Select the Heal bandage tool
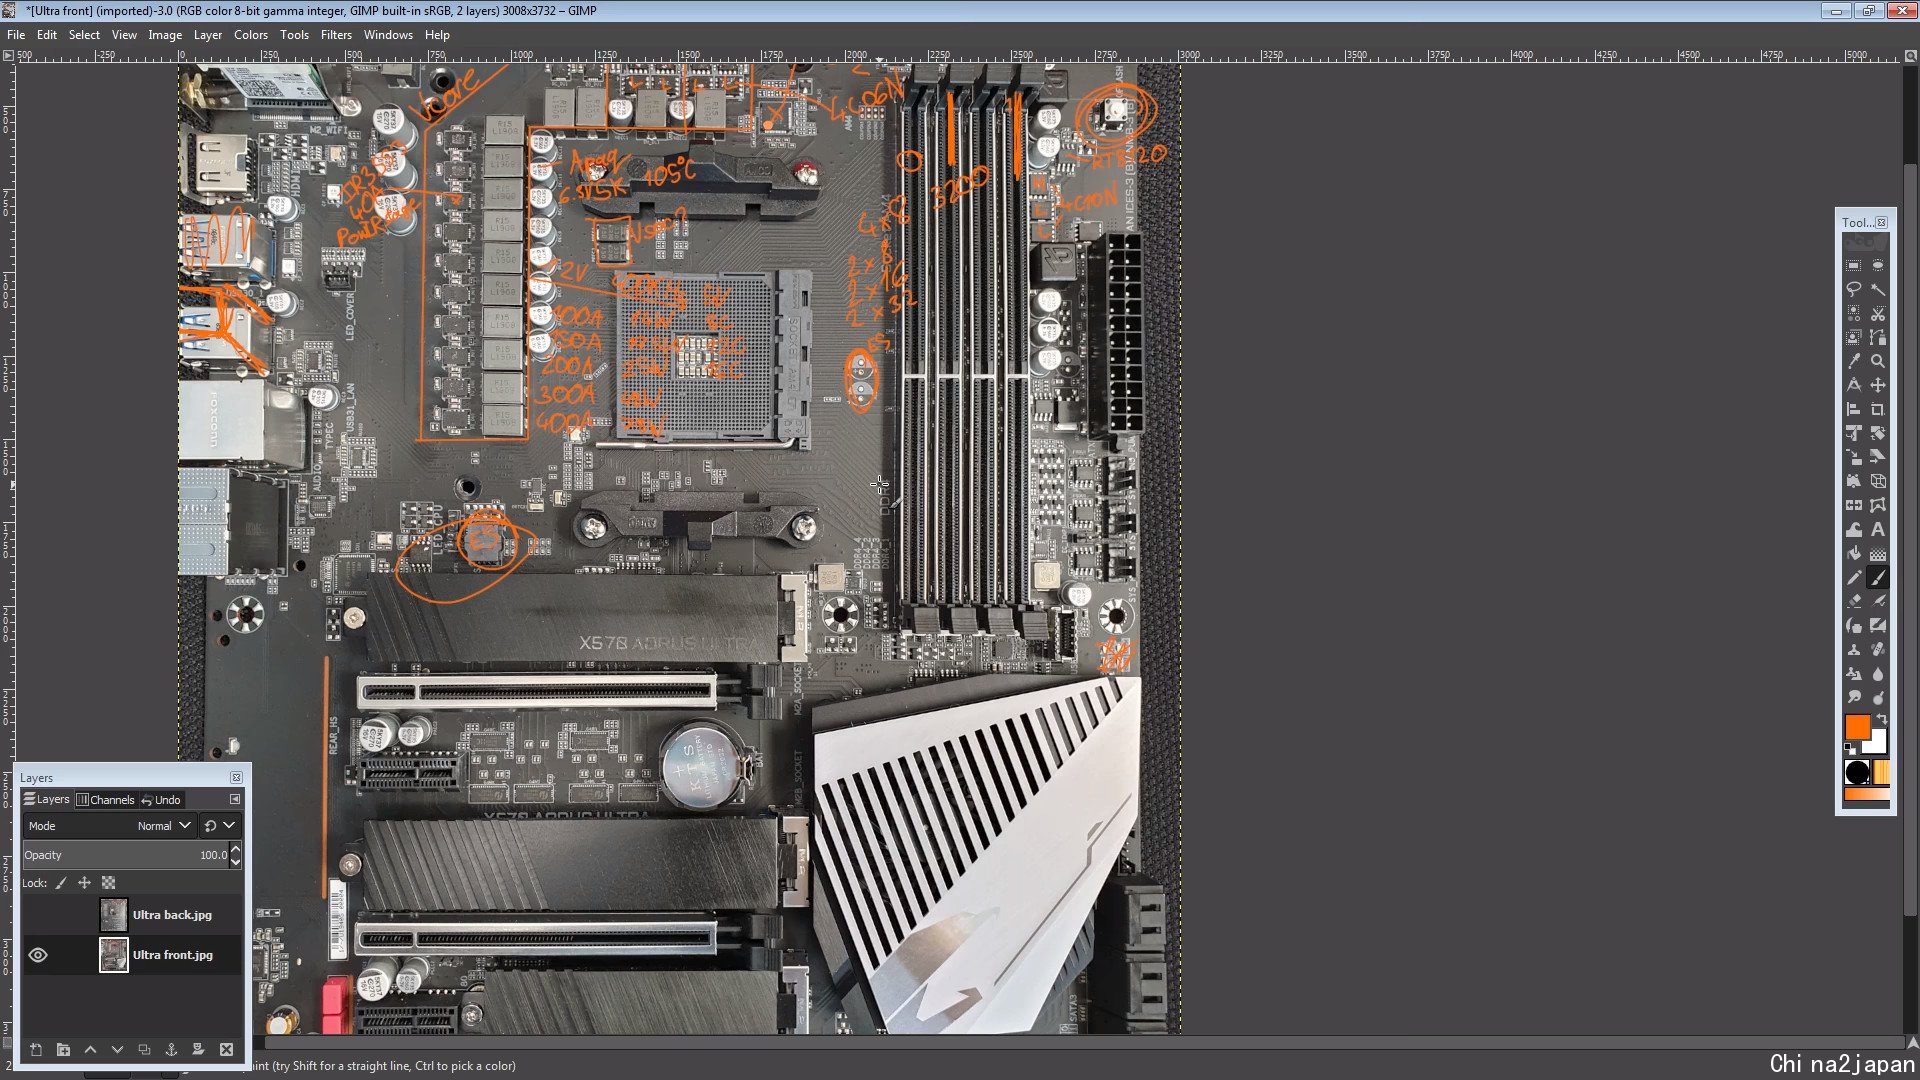 (1877, 650)
